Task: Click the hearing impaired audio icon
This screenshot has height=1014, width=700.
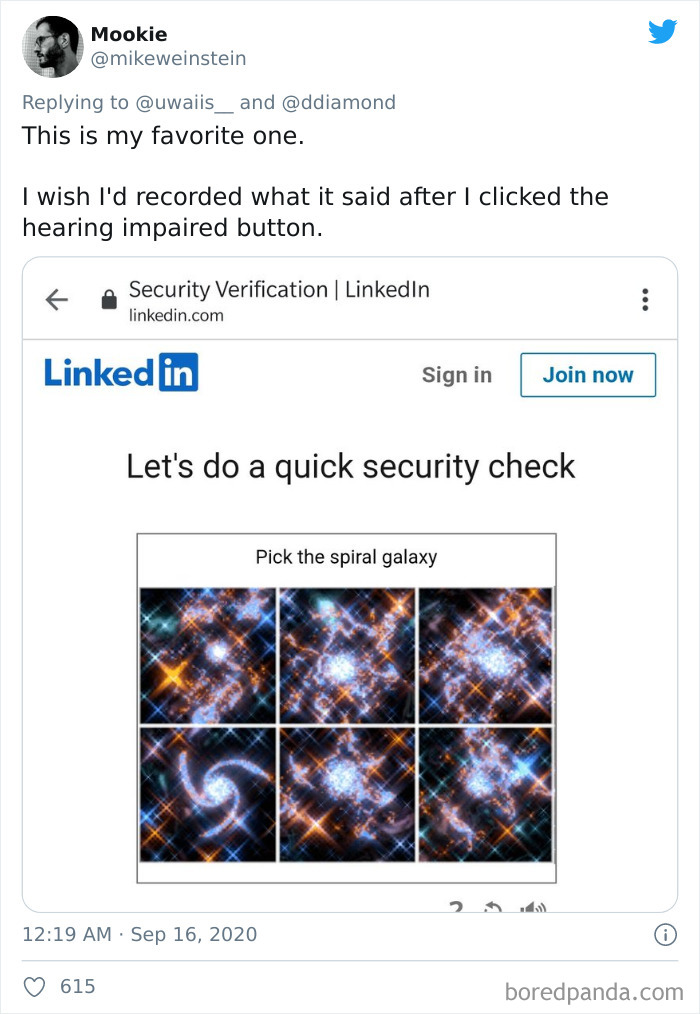Action: [x=531, y=905]
